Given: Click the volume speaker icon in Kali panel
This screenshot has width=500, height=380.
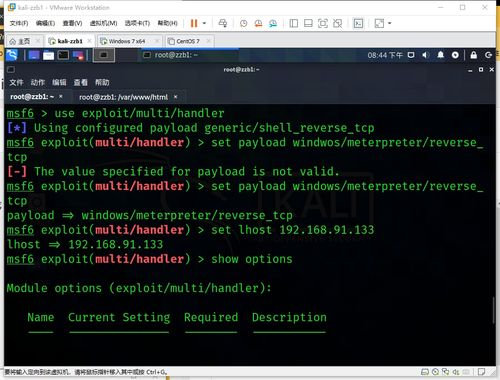Looking at the screenshot, I should pyautogui.click(x=425, y=55).
